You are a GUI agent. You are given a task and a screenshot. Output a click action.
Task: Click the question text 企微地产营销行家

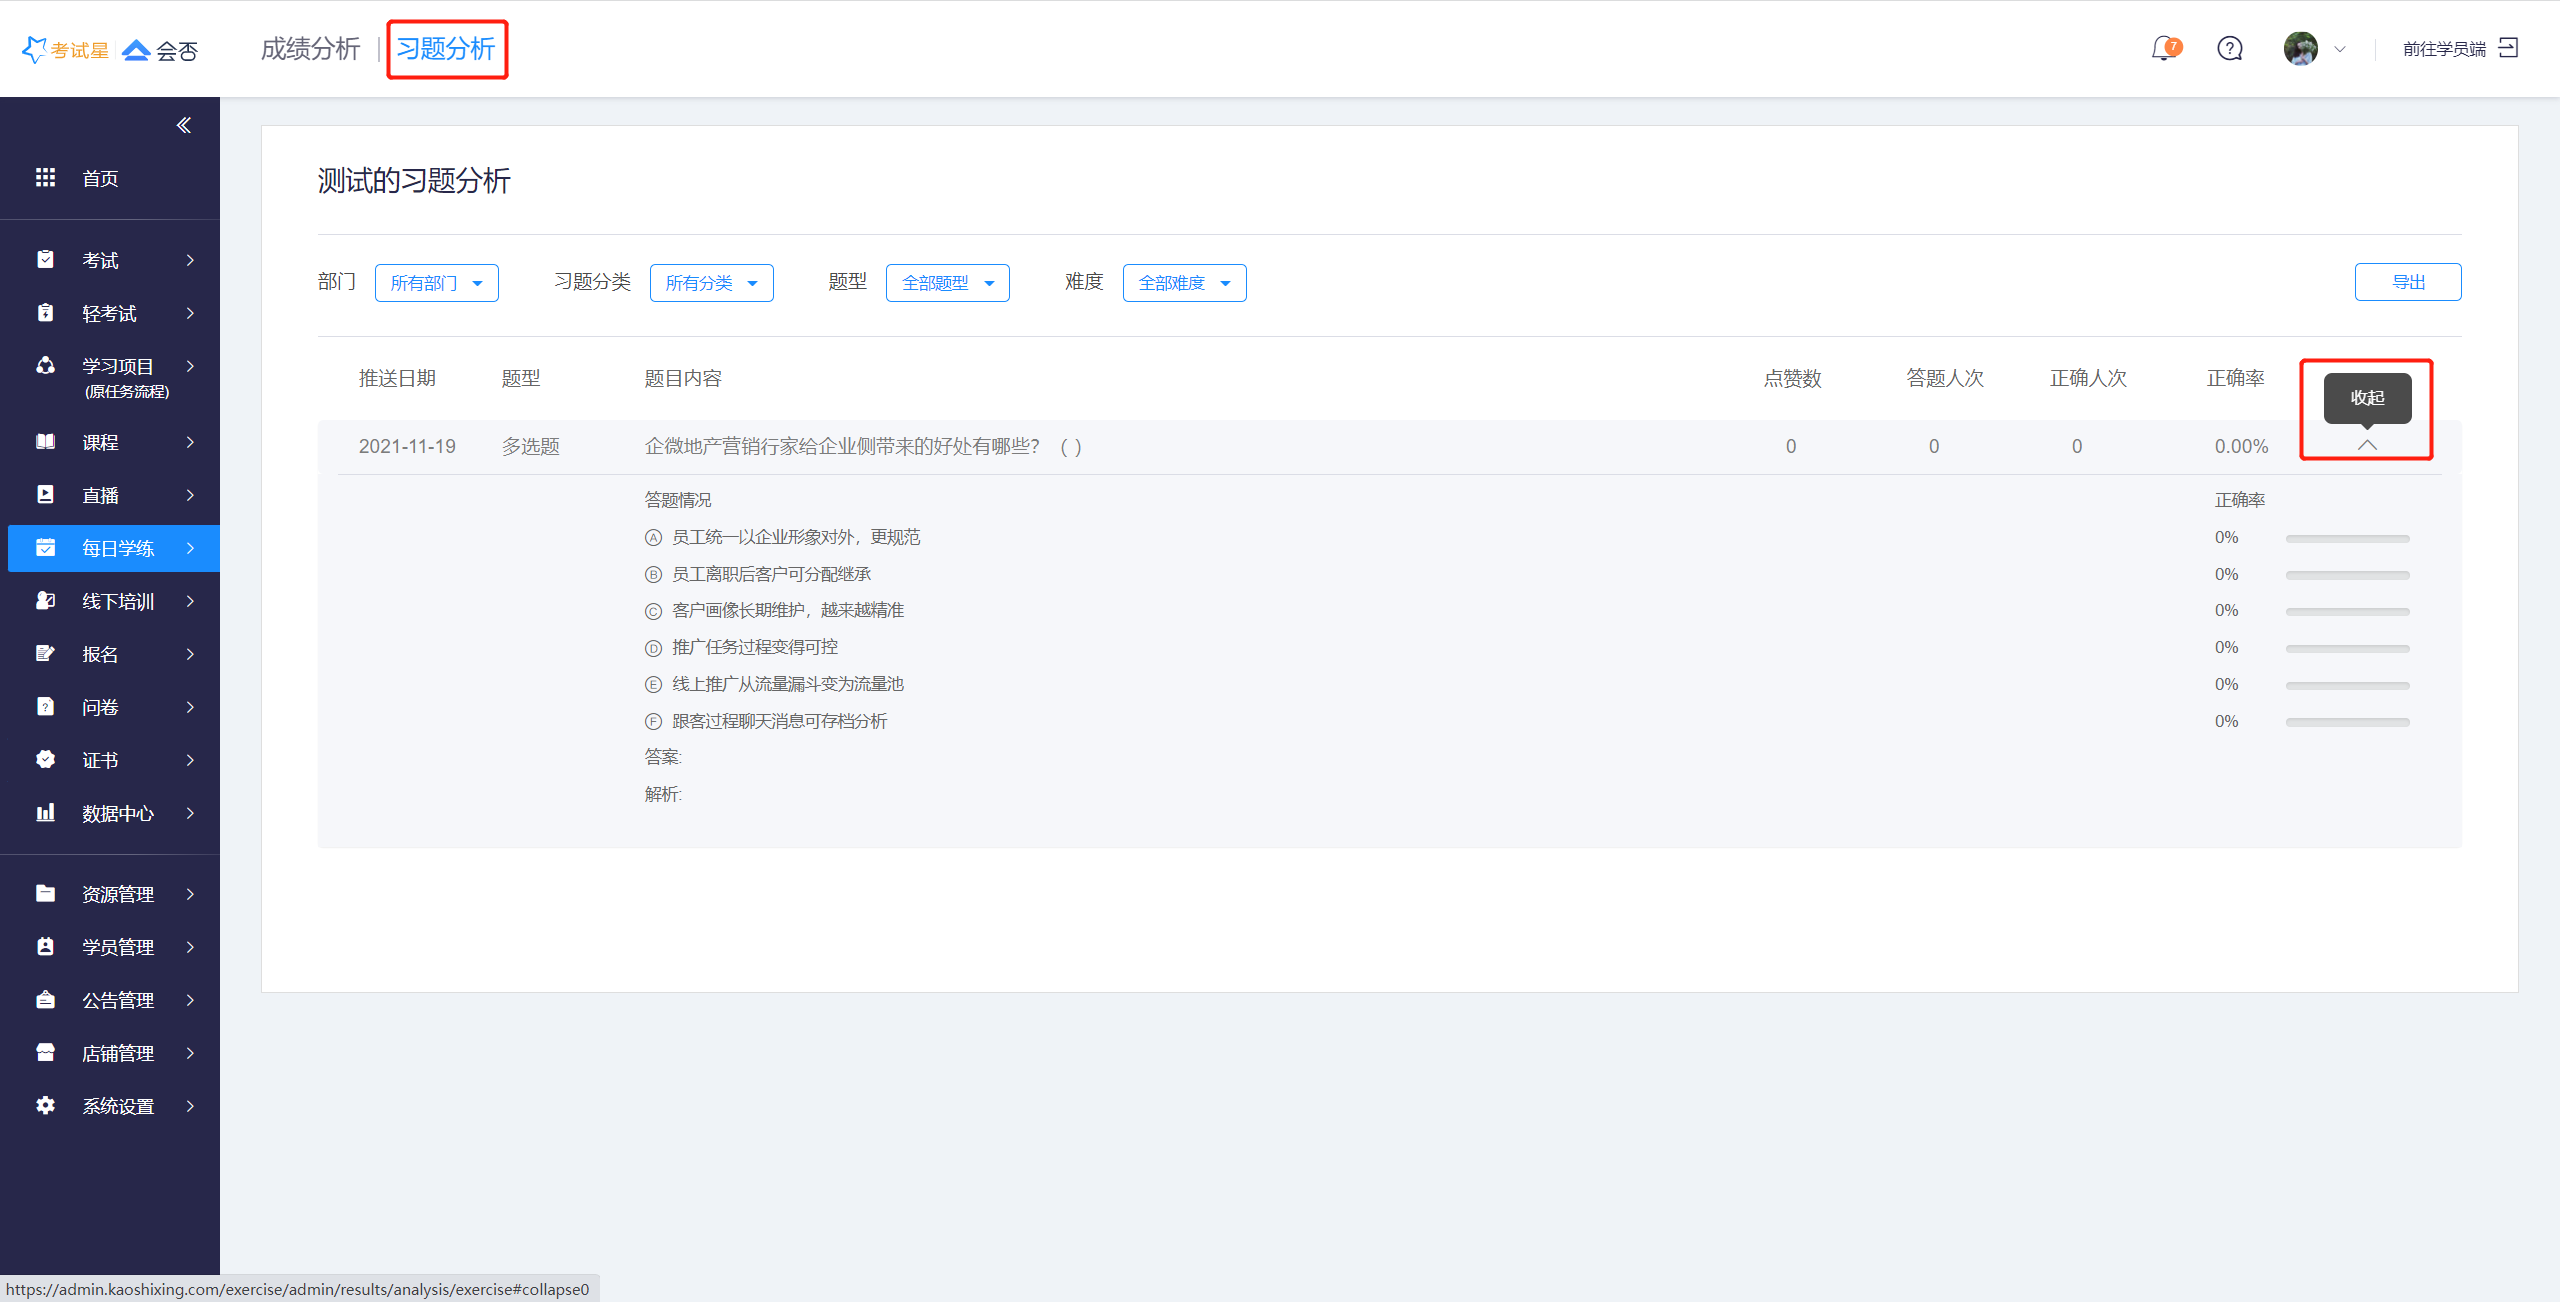[x=842, y=446]
